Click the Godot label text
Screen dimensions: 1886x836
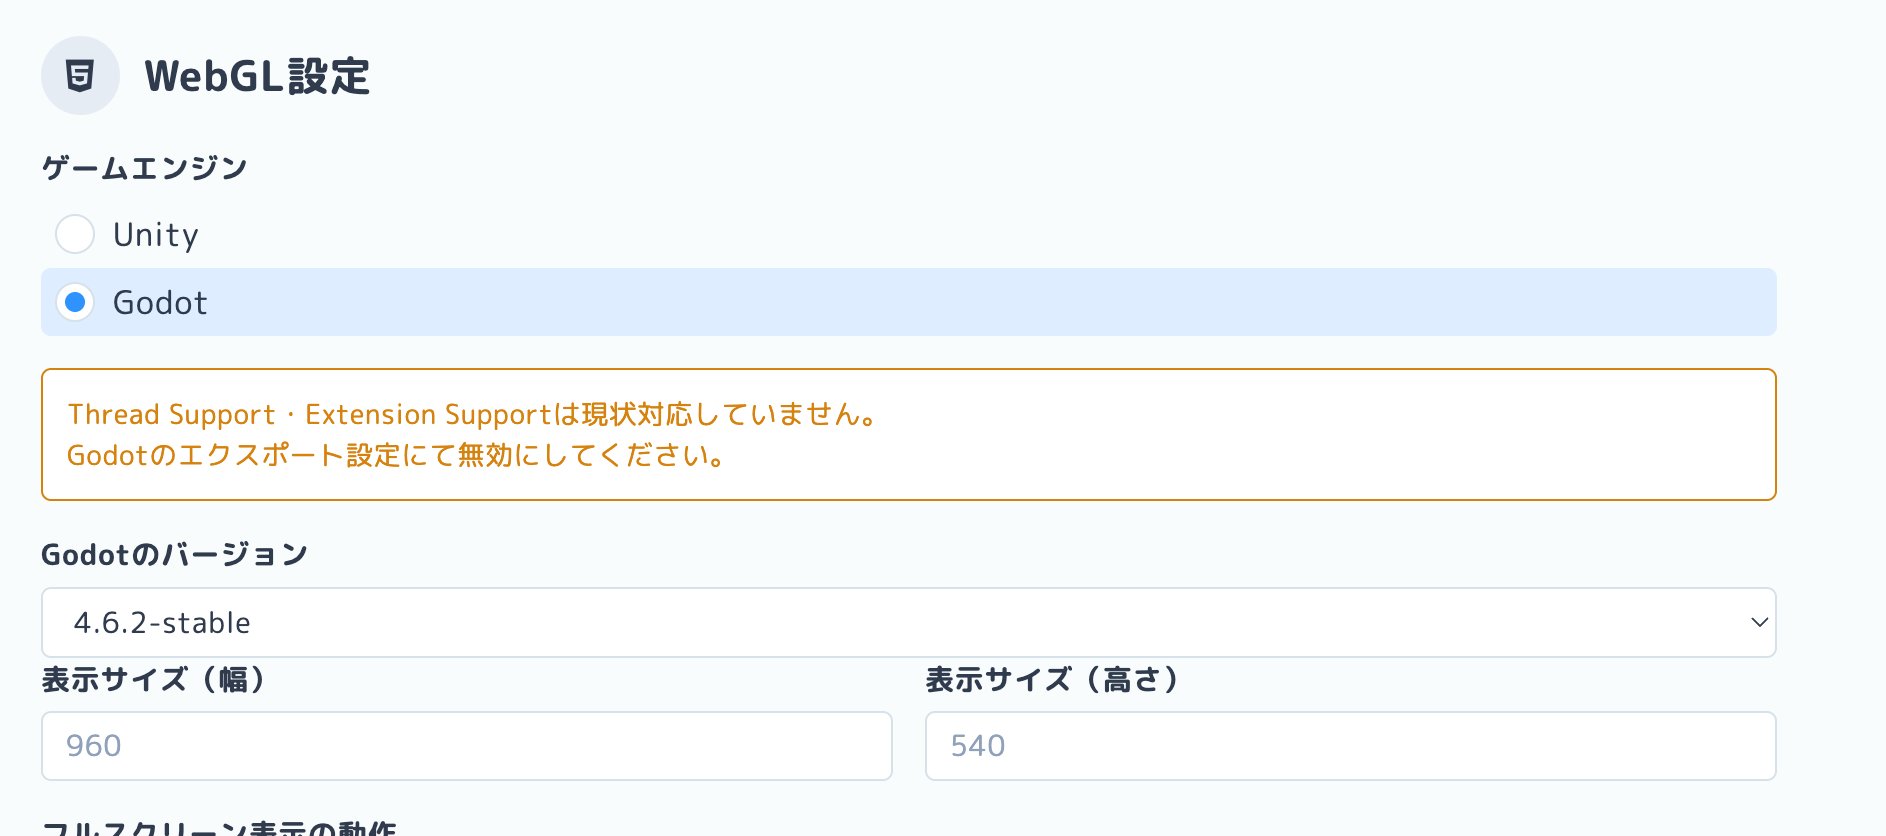point(160,303)
